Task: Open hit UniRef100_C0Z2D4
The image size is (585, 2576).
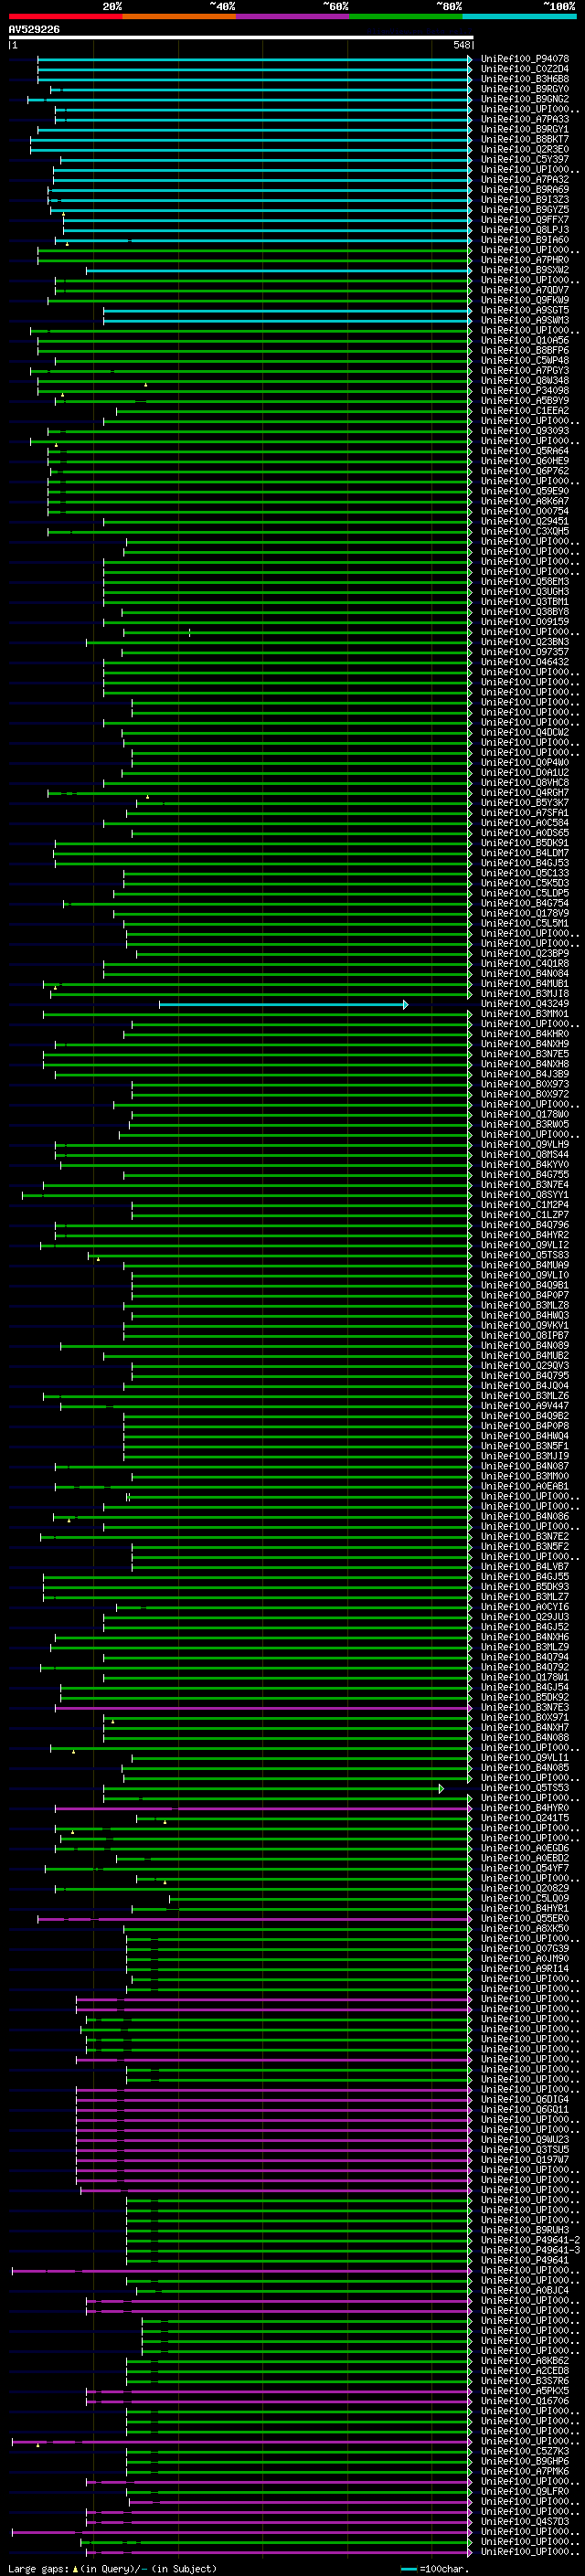Action: tap(525, 69)
